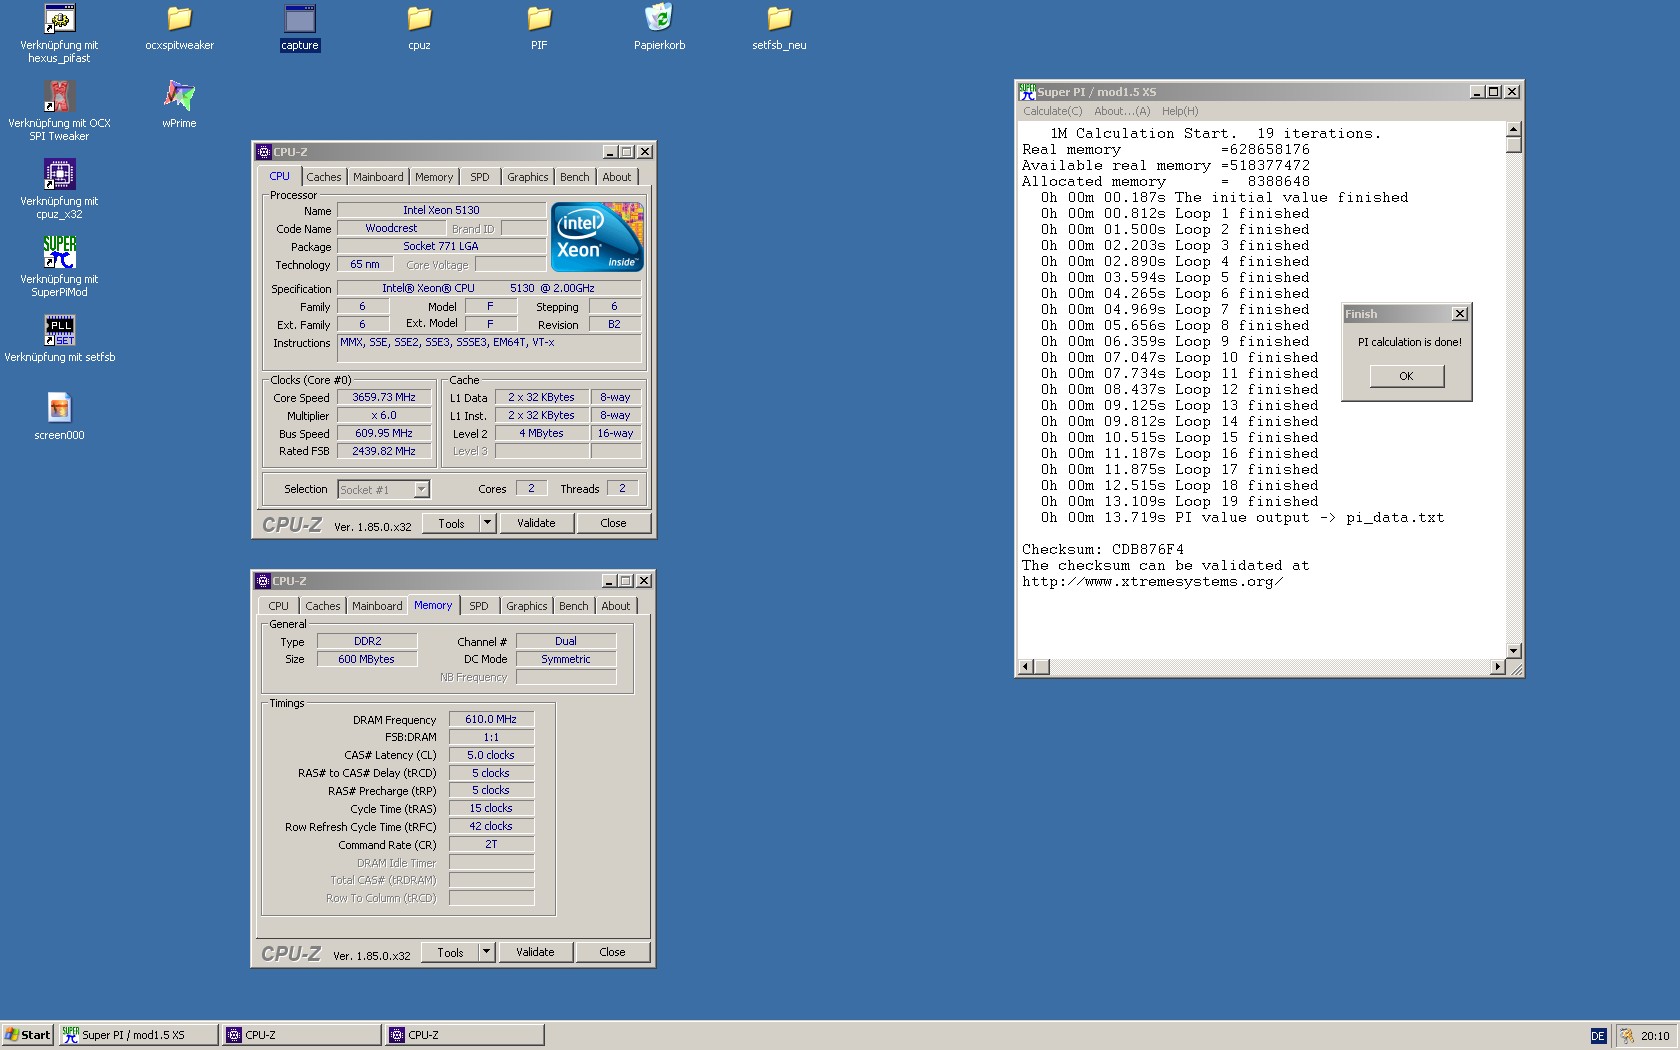Screen dimensions: 1680x1050
Task: Open the PIF folder icon
Action: [x=539, y=18]
